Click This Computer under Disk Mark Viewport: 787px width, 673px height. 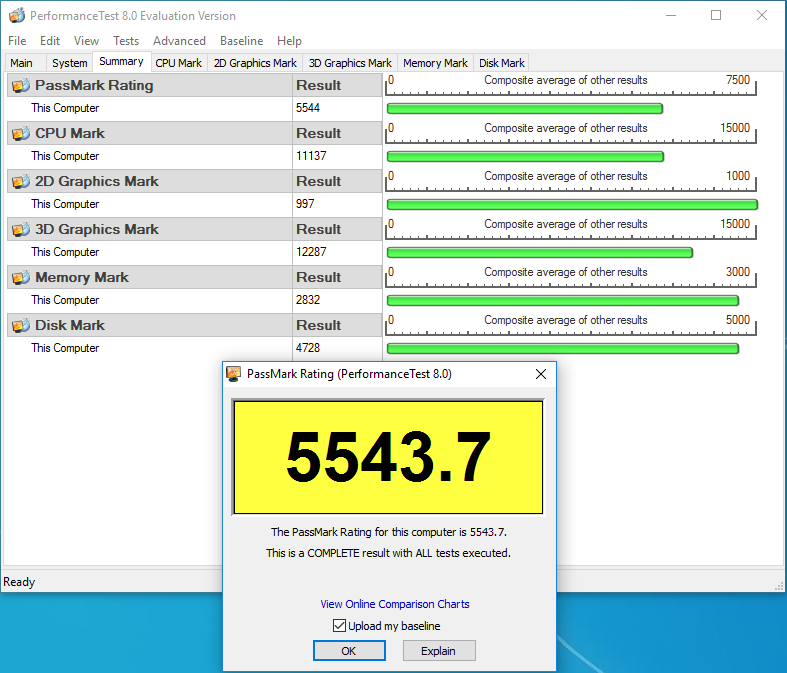pos(65,348)
